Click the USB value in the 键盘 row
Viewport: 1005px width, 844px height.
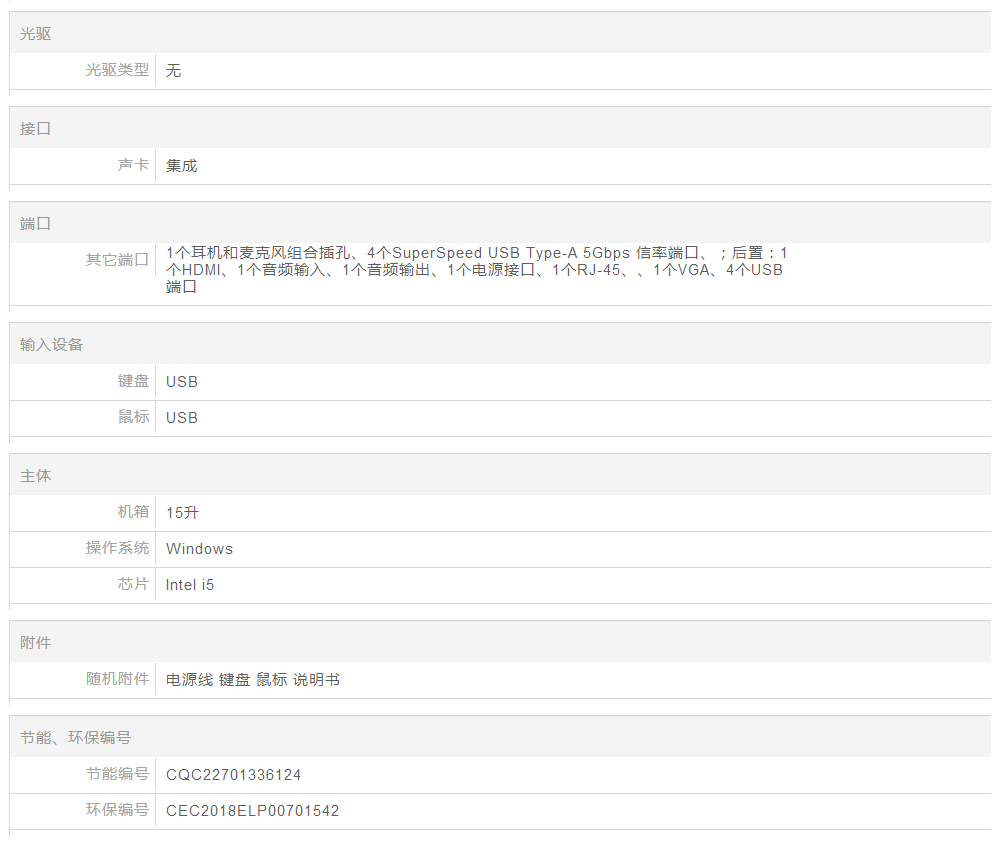[182, 382]
